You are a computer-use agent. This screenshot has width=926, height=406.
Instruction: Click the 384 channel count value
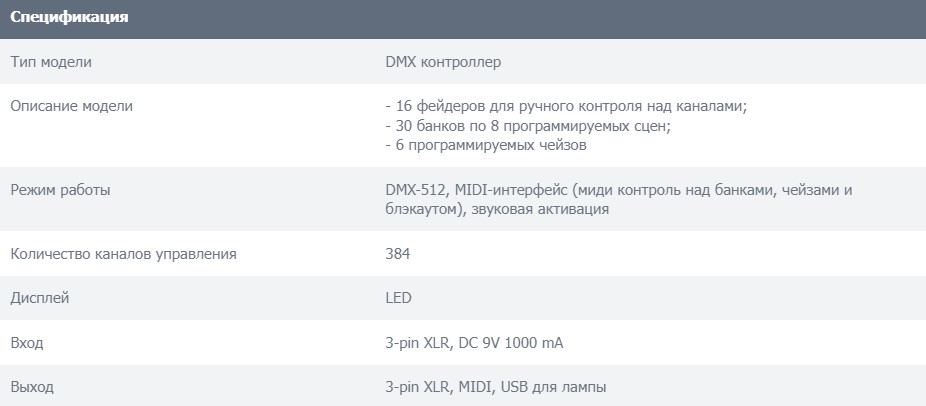click(397, 254)
